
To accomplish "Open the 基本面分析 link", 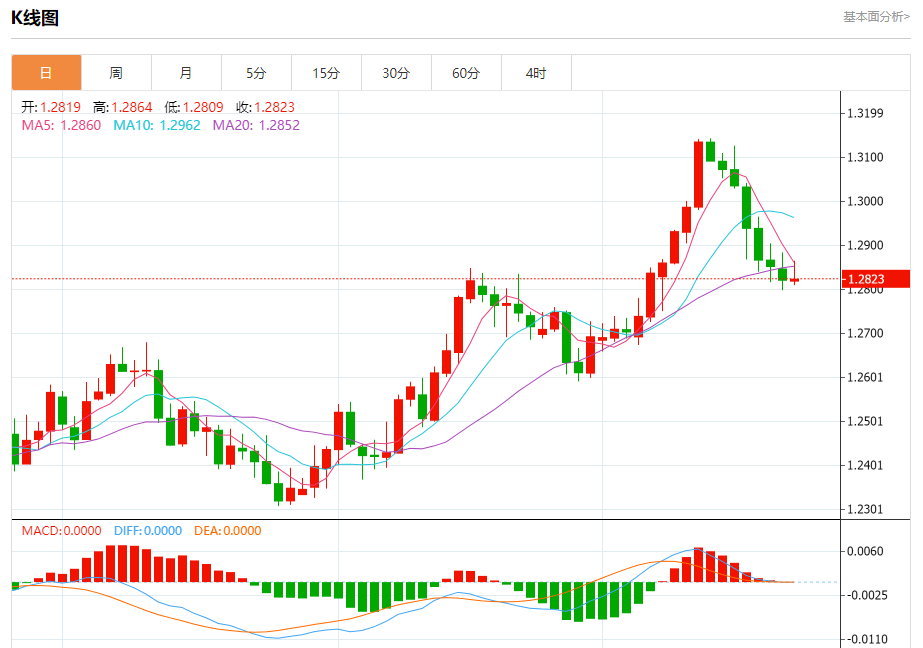I will [x=876, y=17].
